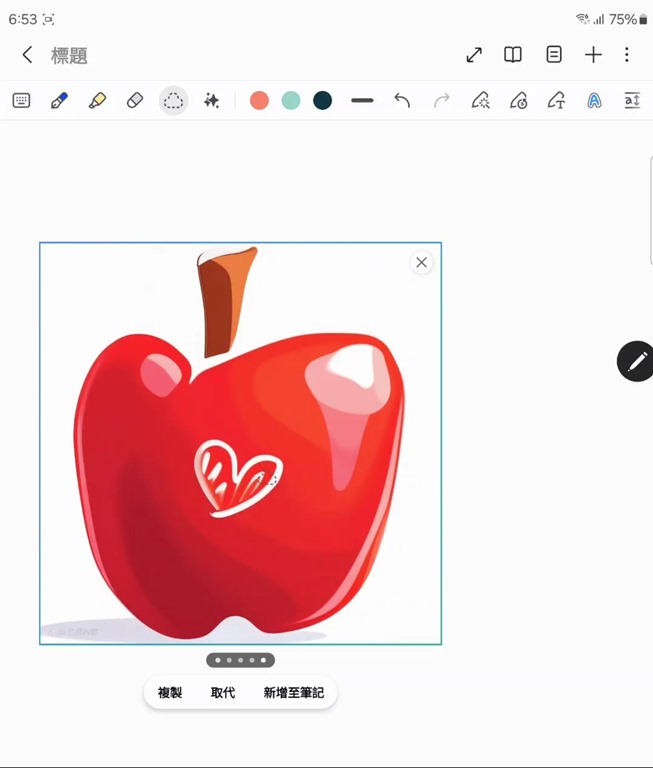Screen dimensions: 653x768
Task: Select the eraser tool
Action: pyautogui.click(x=135, y=100)
